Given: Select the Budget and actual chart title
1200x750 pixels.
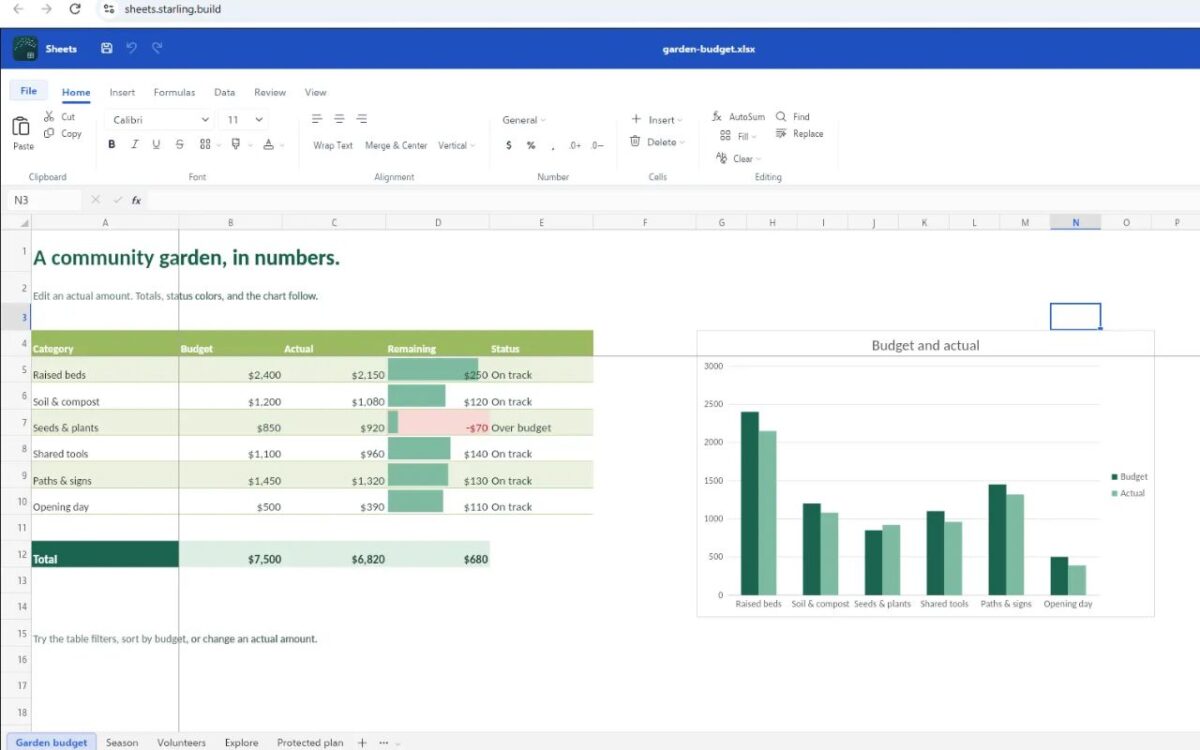Looking at the screenshot, I should [926, 346].
